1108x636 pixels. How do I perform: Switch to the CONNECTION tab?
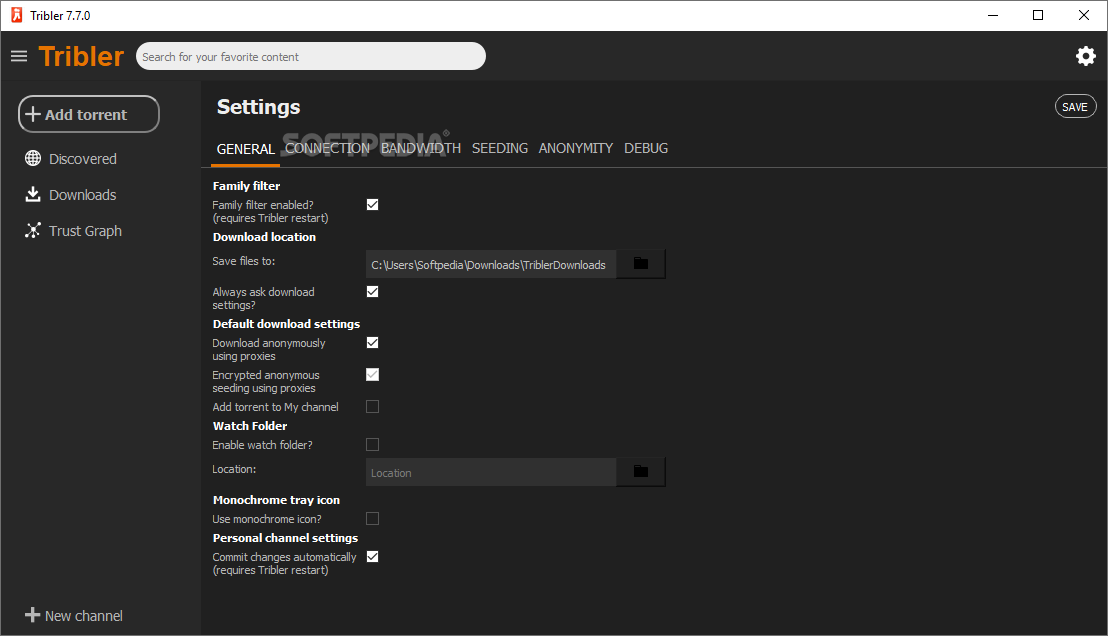click(x=327, y=148)
